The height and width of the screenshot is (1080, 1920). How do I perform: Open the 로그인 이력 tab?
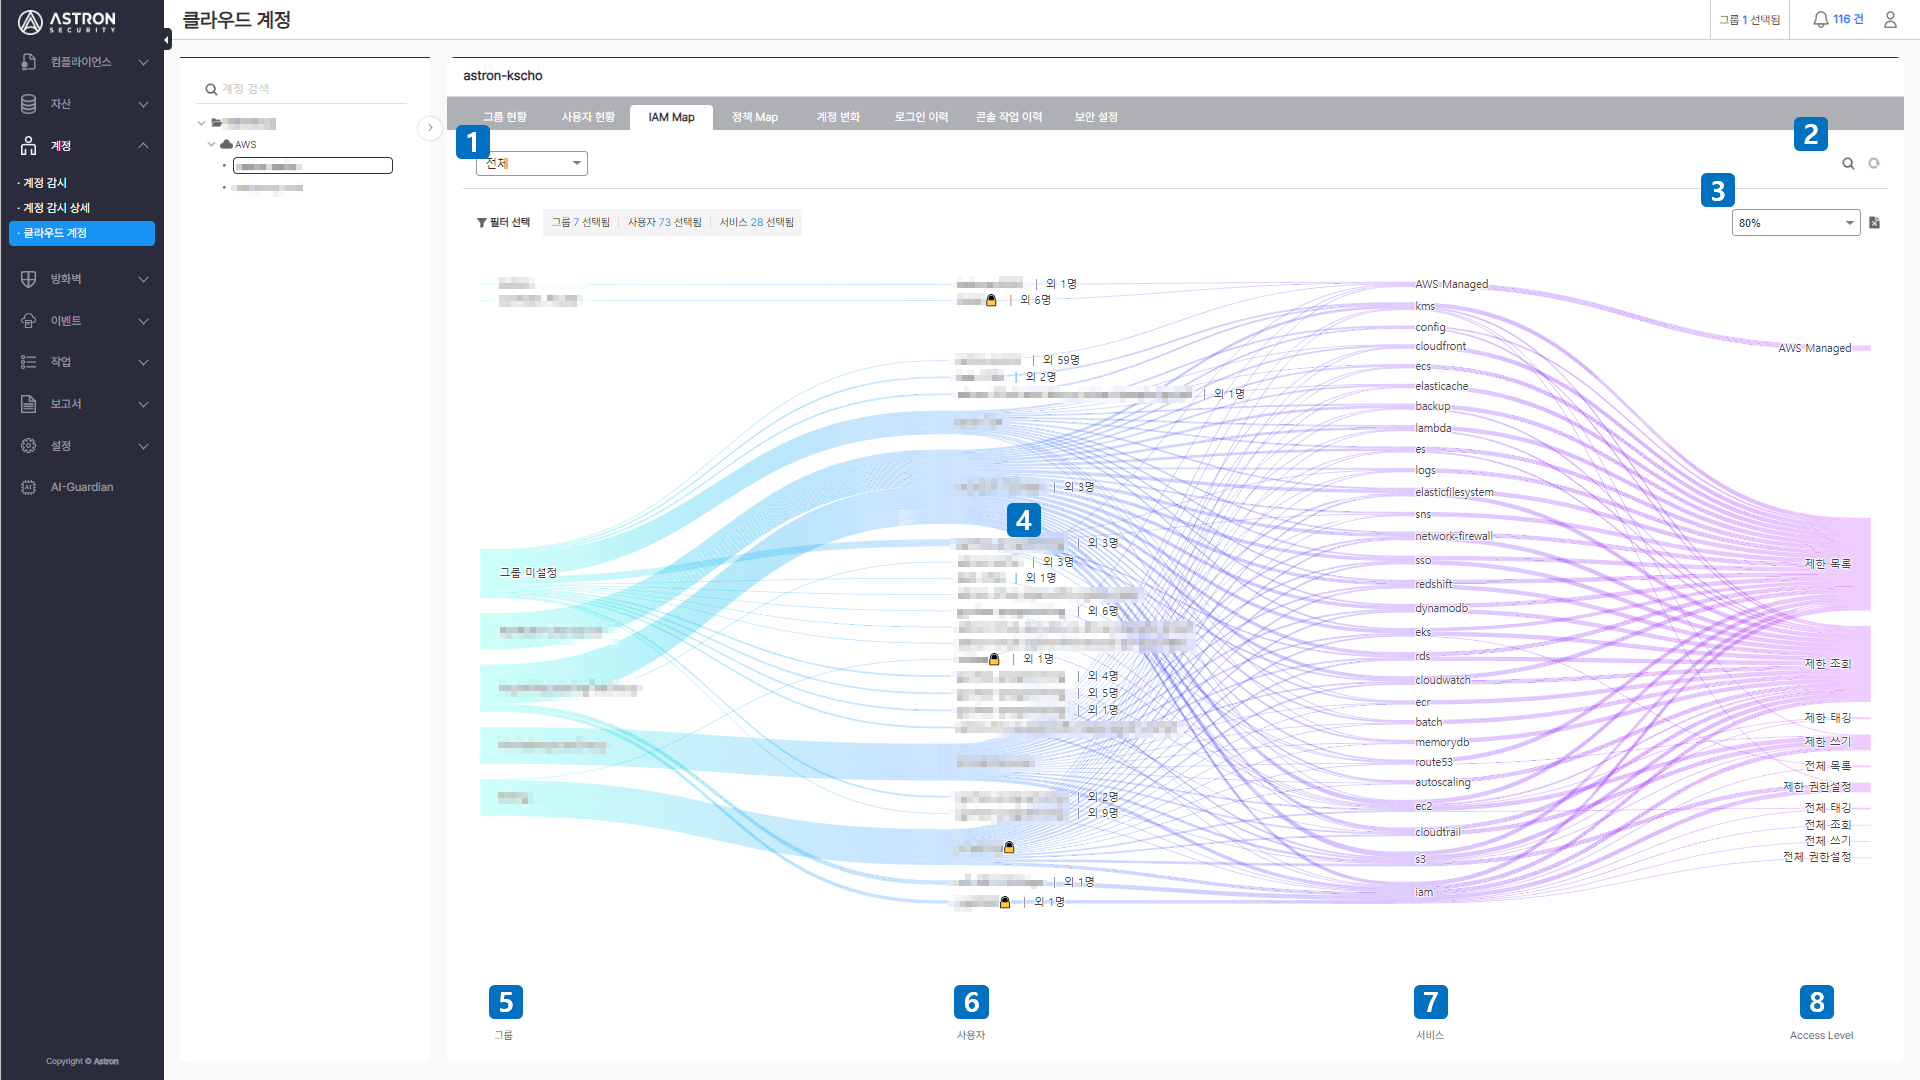(x=921, y=117)
